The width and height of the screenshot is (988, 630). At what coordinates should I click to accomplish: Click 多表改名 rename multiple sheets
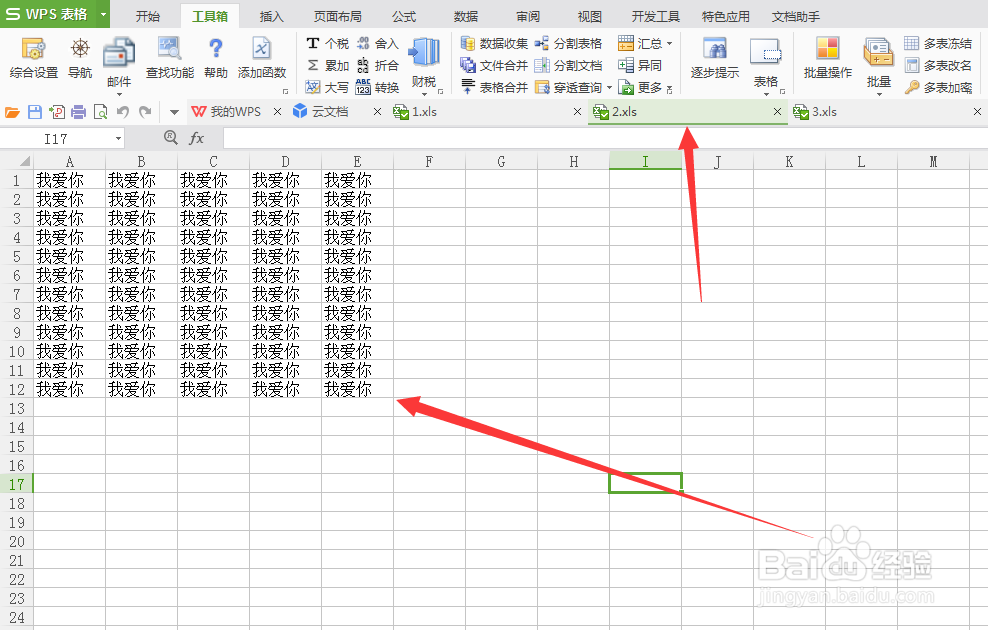coord(938,65)
